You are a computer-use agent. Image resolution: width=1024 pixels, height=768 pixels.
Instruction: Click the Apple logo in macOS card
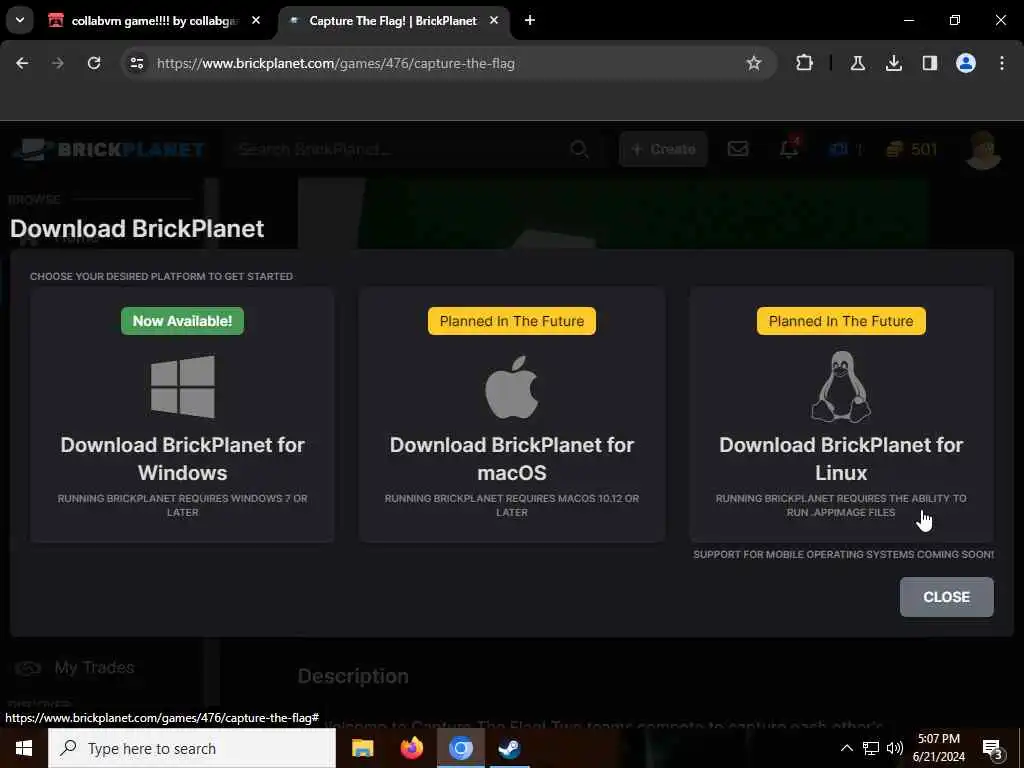tap(512, 387)
